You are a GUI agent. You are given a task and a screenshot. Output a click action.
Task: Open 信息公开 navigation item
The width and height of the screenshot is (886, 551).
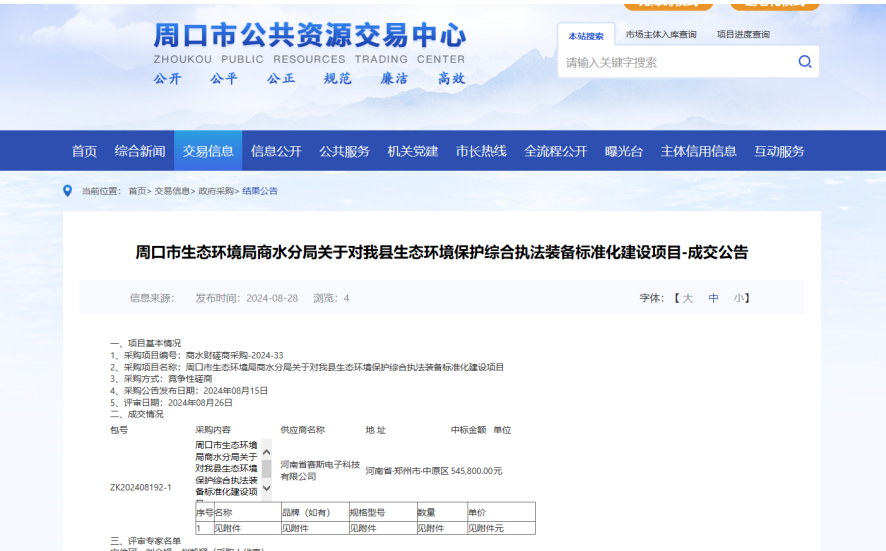pos(276,151)
